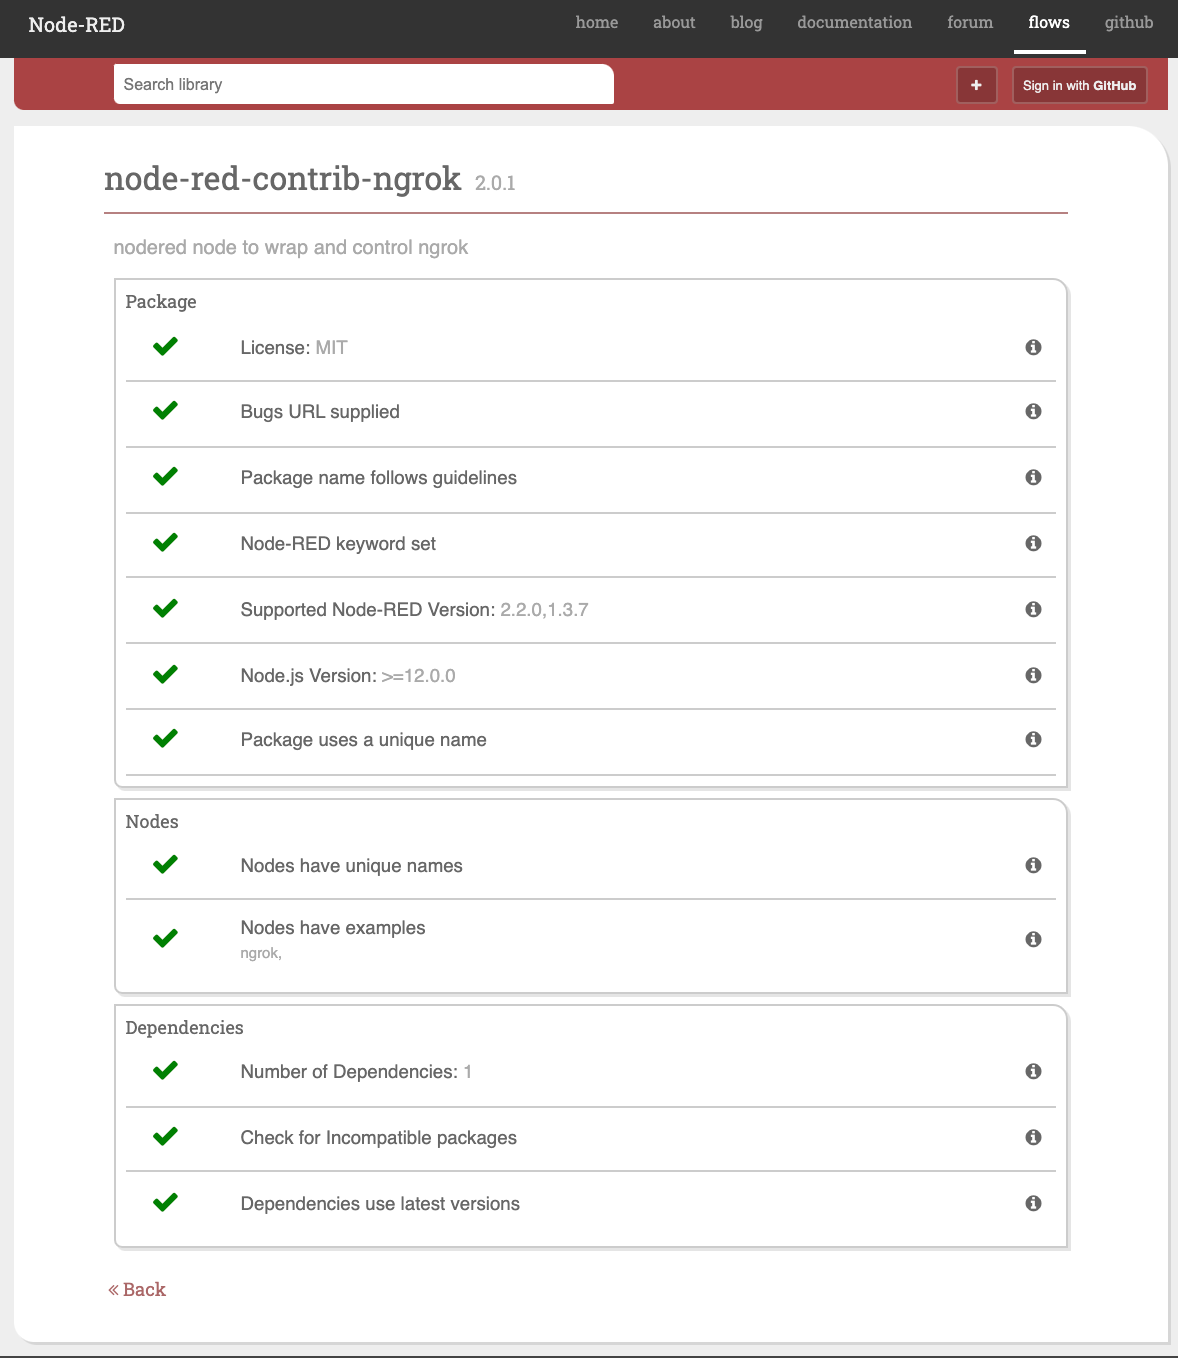Go back using the Back link

coord(137,1289)
